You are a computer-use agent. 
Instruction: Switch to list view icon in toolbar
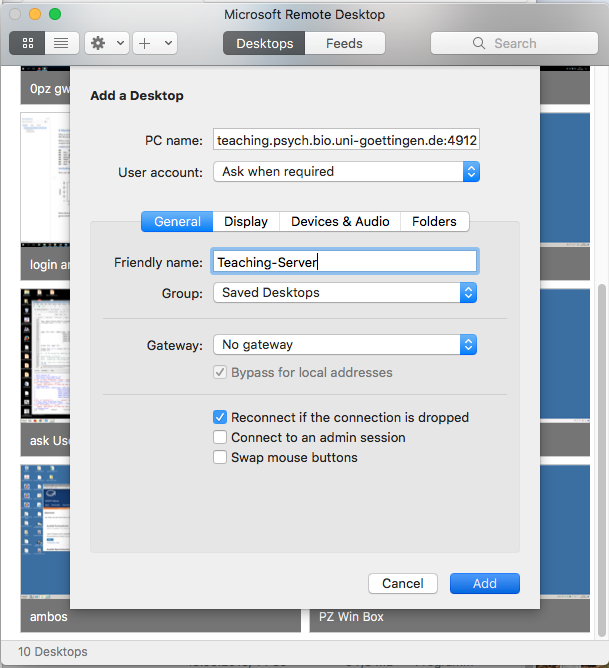pyautogui.click(x=61, y=43)
